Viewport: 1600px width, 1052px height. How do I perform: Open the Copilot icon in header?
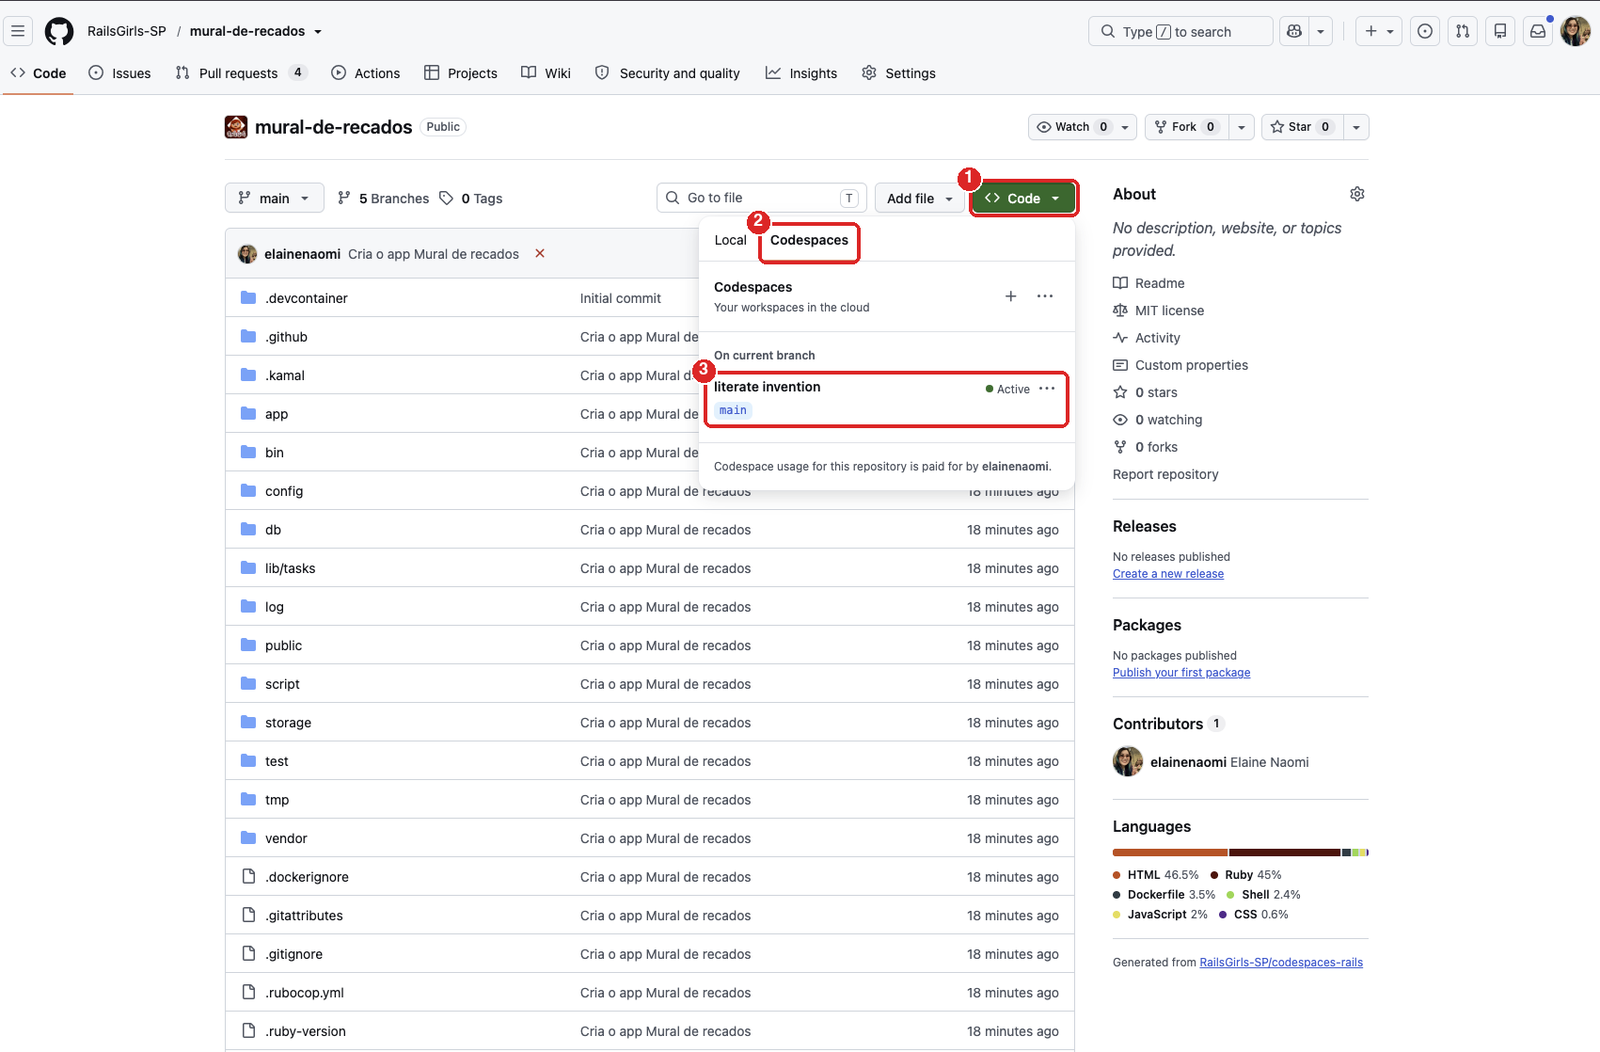[1294, 31]
